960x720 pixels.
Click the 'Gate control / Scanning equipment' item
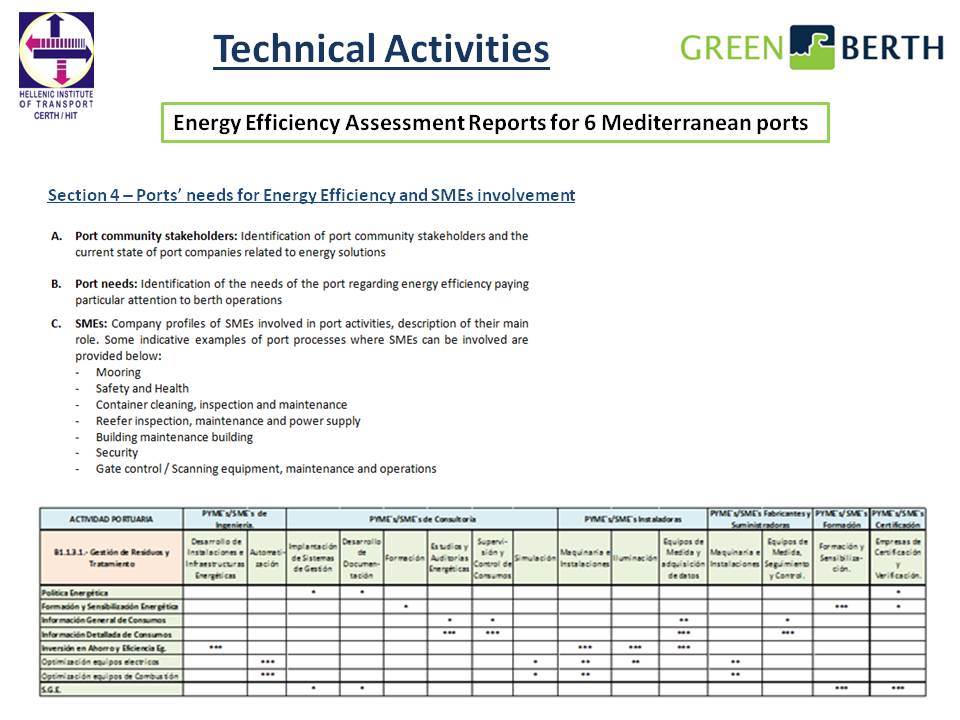click(x=266, y=468)
